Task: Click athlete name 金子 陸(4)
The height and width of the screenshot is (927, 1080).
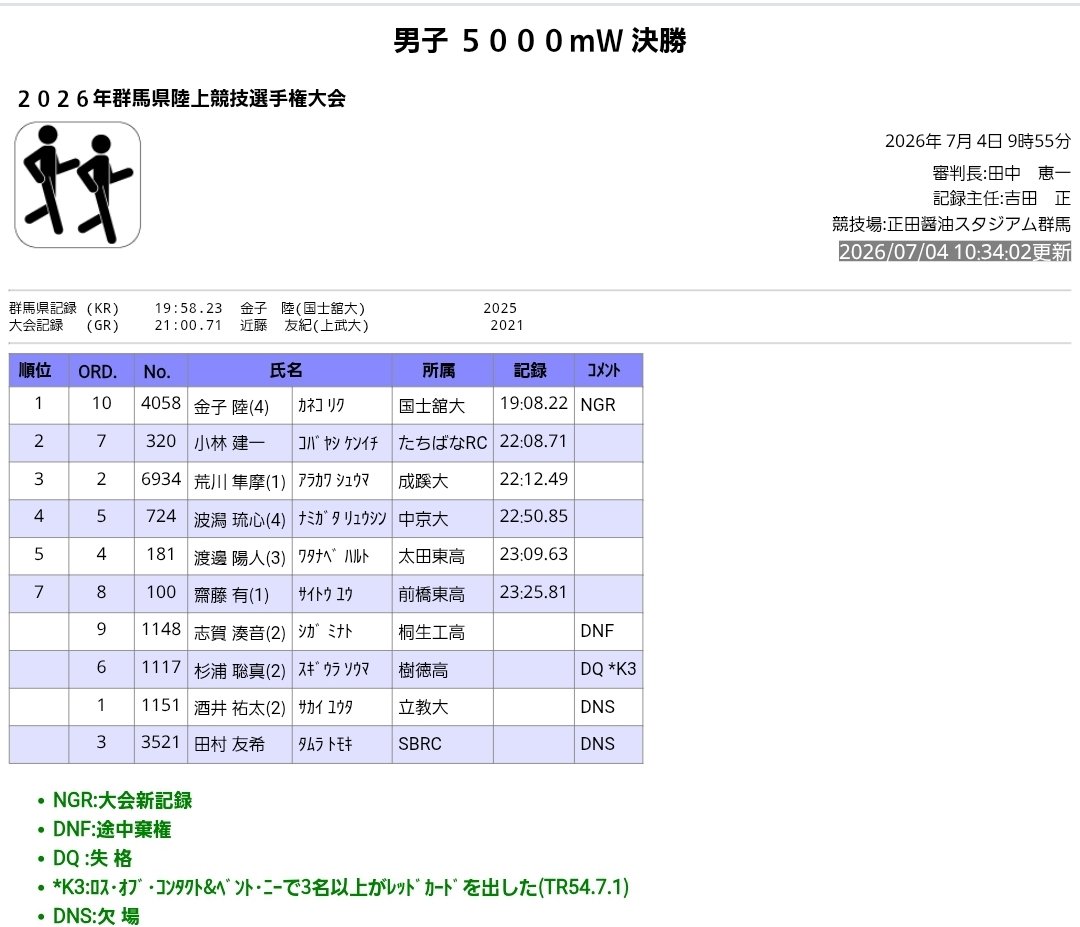Action: 231,406
